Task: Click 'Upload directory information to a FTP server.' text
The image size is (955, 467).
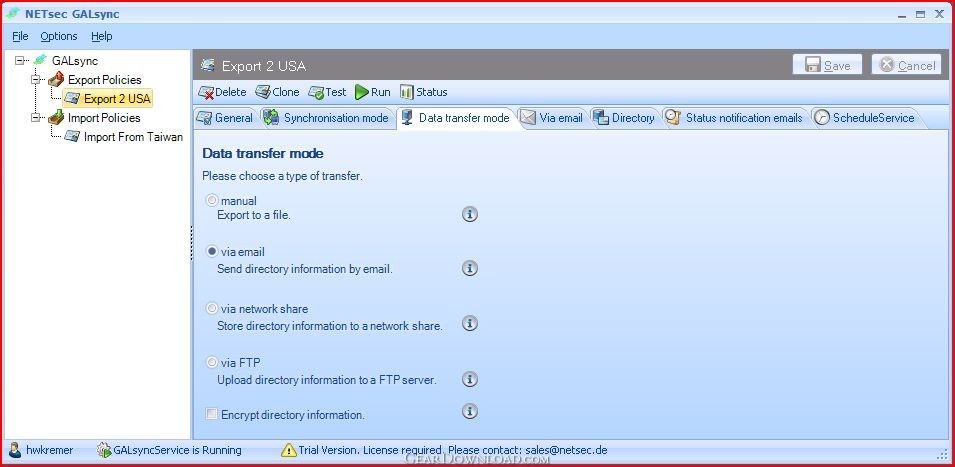Action: pyautogui.click(x=327, y=380)
